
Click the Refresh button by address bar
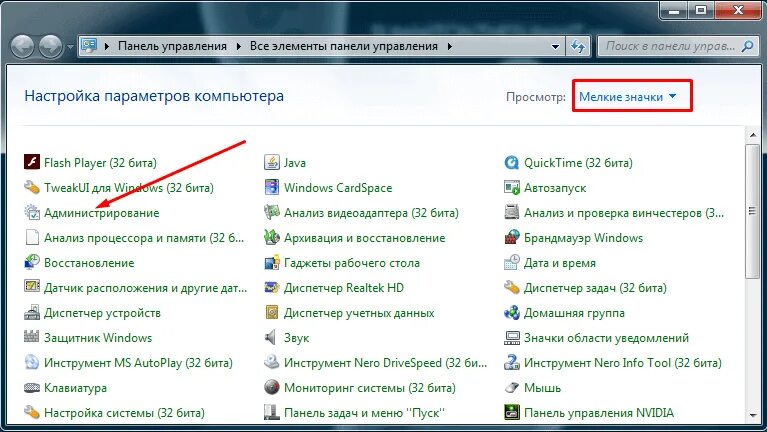pyautogui.click(x=578, y=46)
